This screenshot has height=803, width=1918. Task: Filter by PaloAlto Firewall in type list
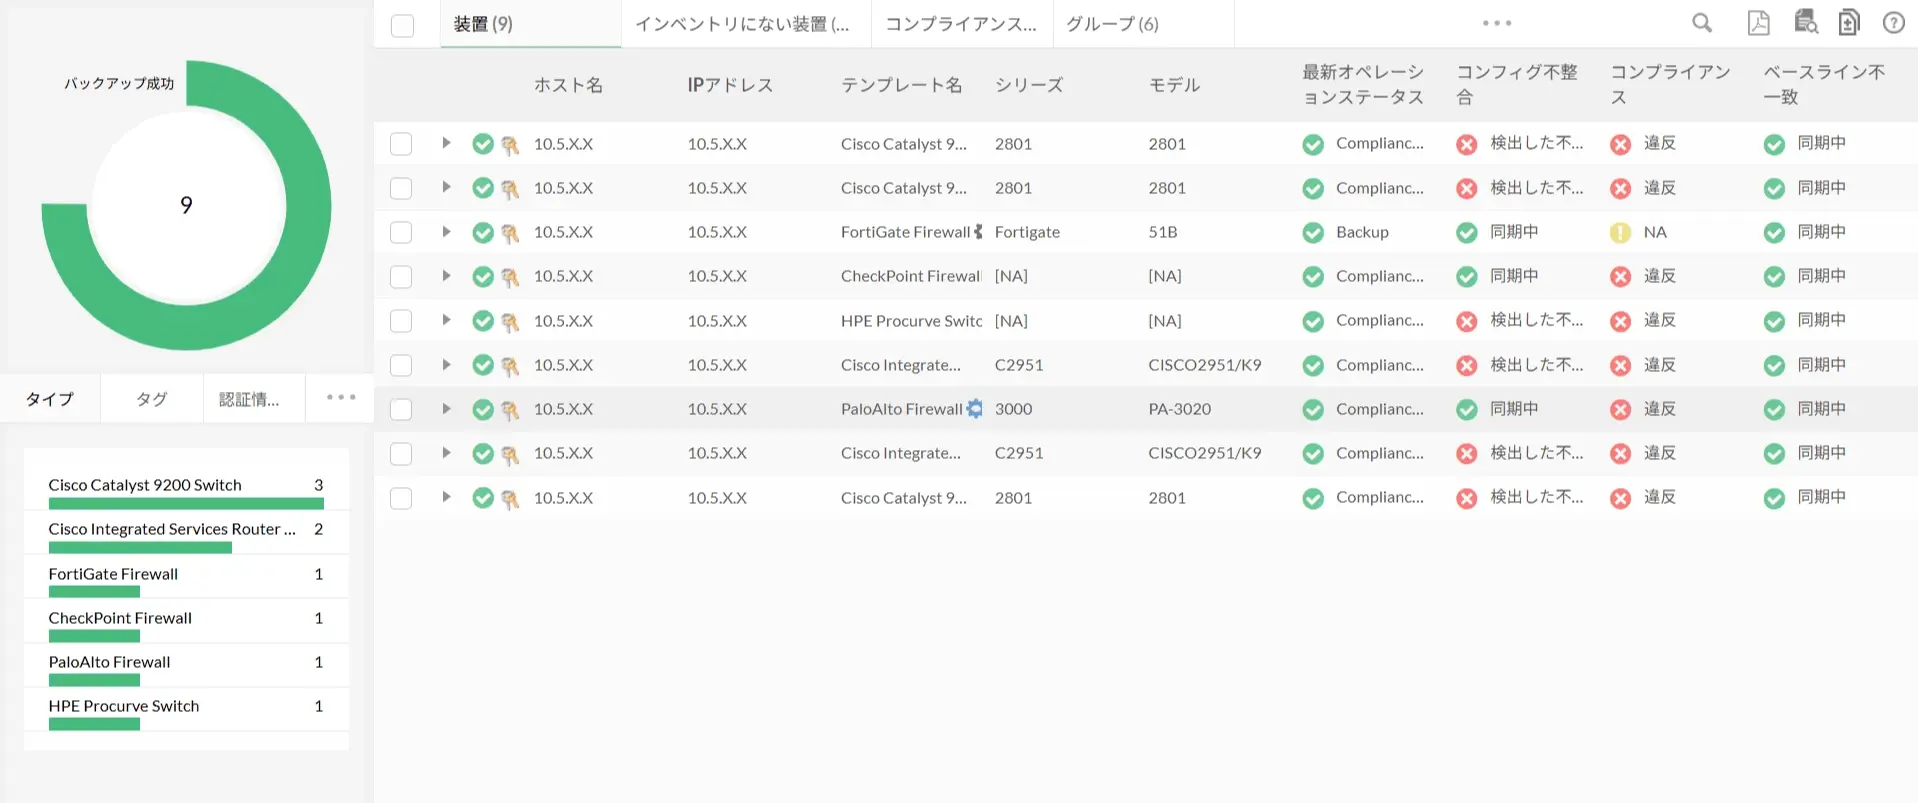pyautogui.click(x=109, y=662)
